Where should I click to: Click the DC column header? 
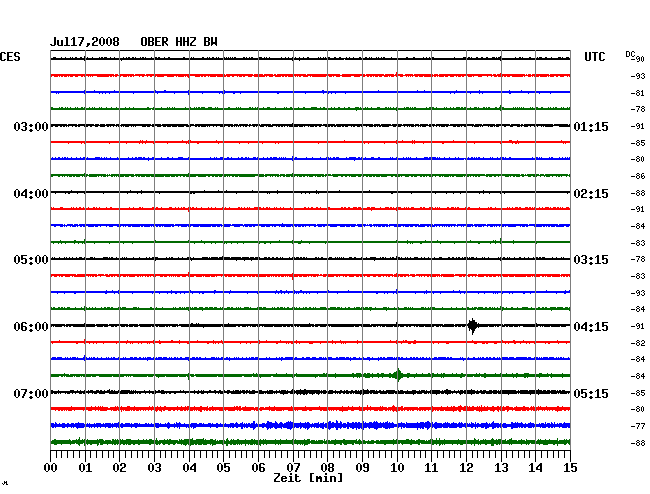(630, 54)
